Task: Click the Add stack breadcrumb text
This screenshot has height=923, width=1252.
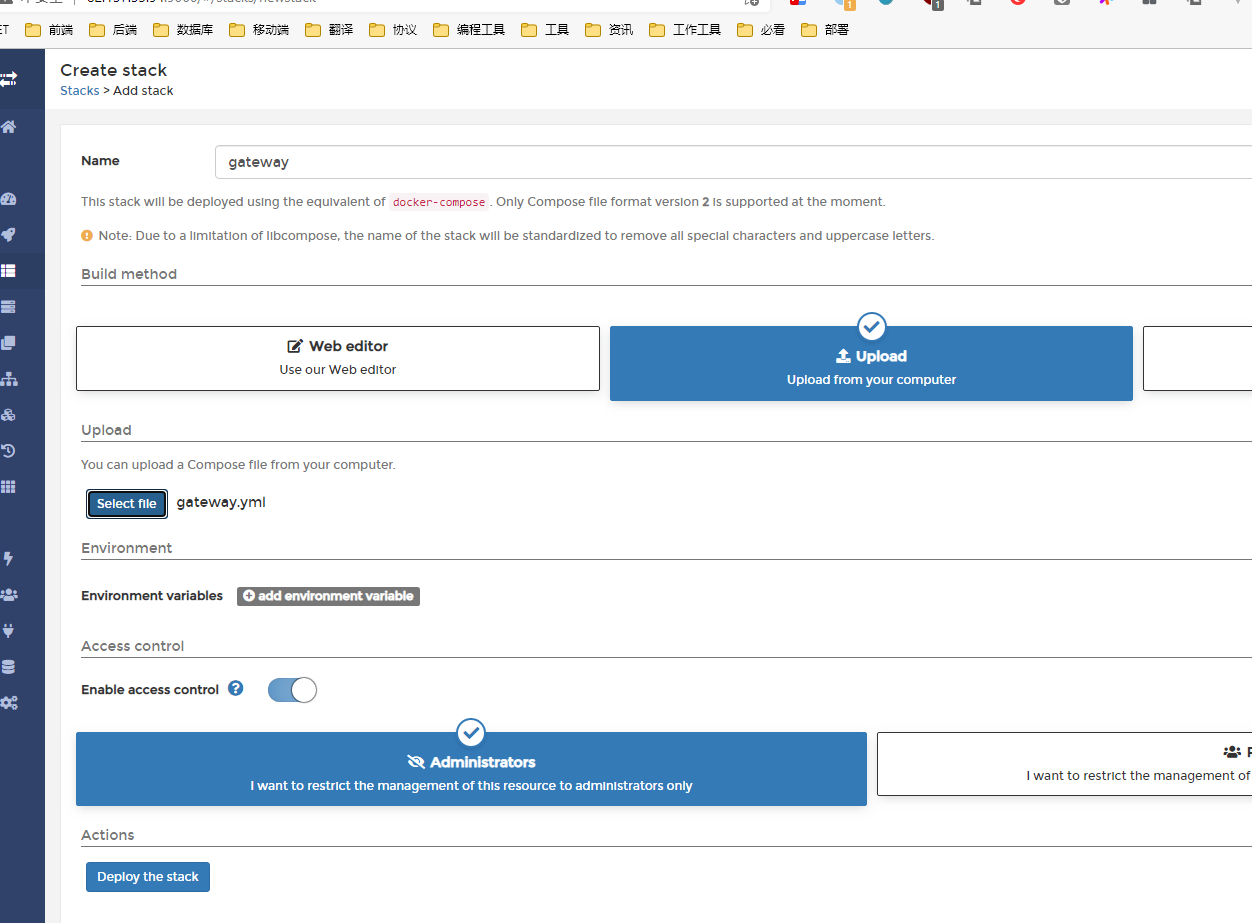Action: coord(143,91)
